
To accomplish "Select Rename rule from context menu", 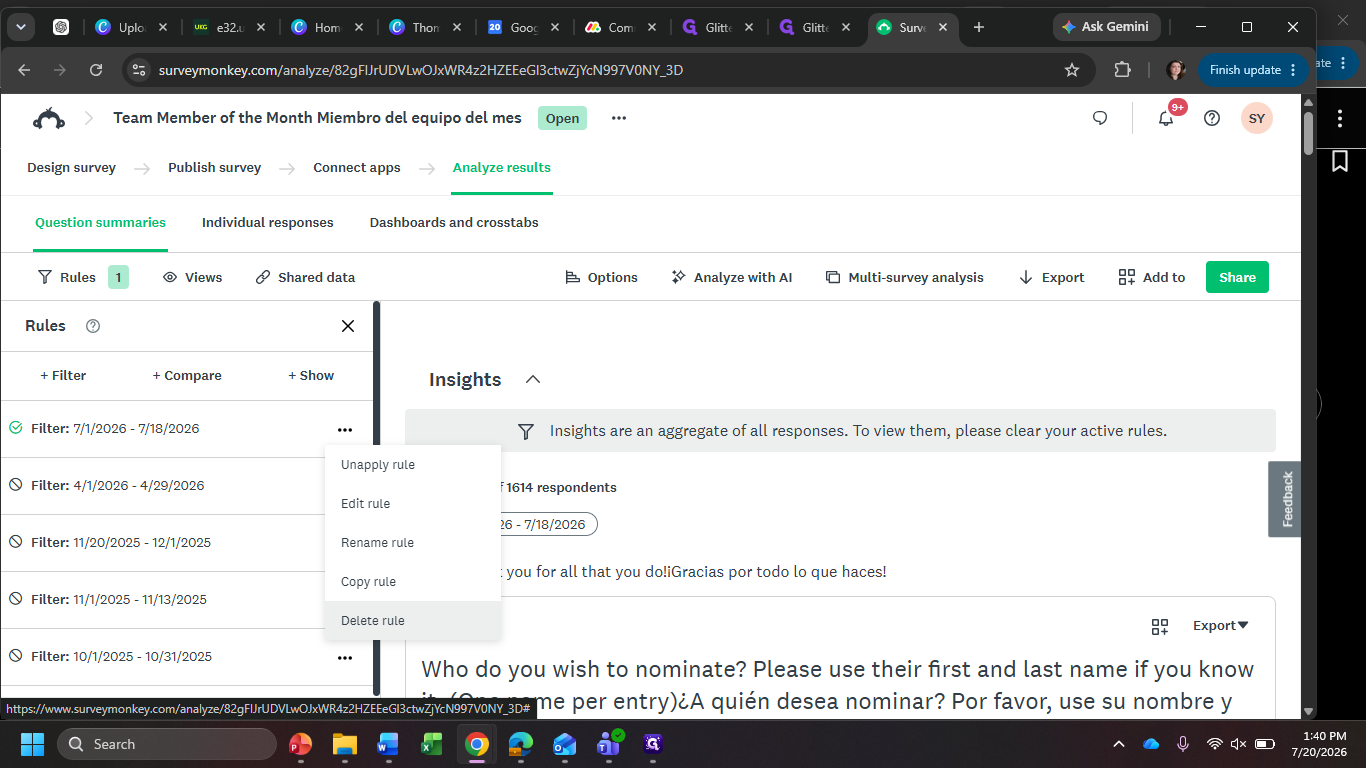I will click(413, 543).
